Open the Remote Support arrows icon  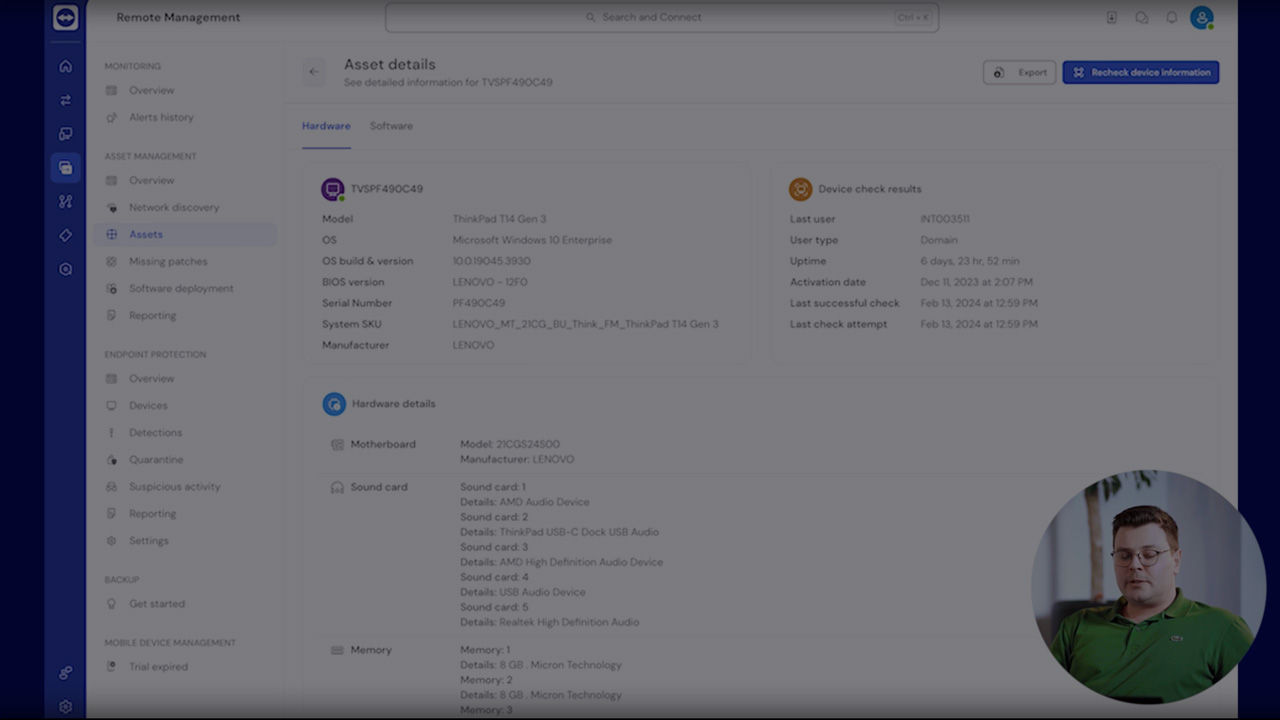[65, 100]
